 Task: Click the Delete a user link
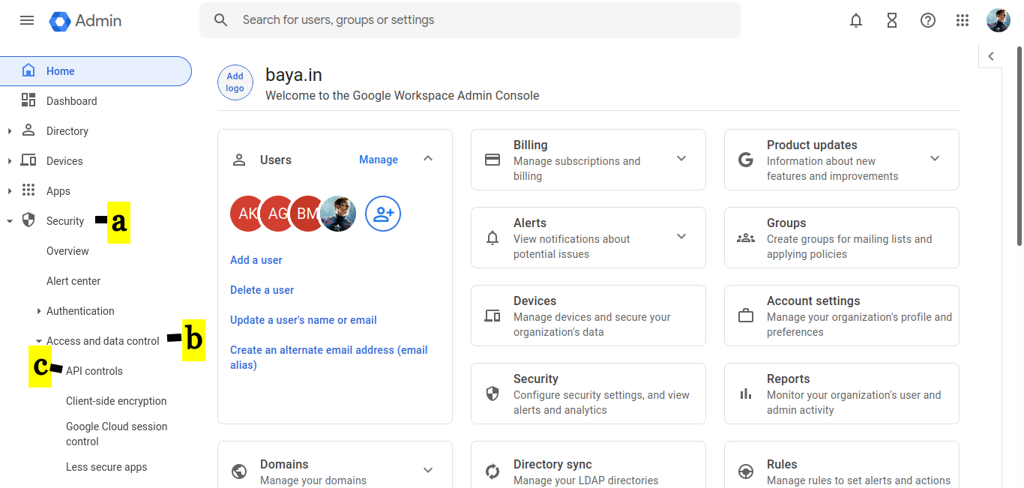262,290
